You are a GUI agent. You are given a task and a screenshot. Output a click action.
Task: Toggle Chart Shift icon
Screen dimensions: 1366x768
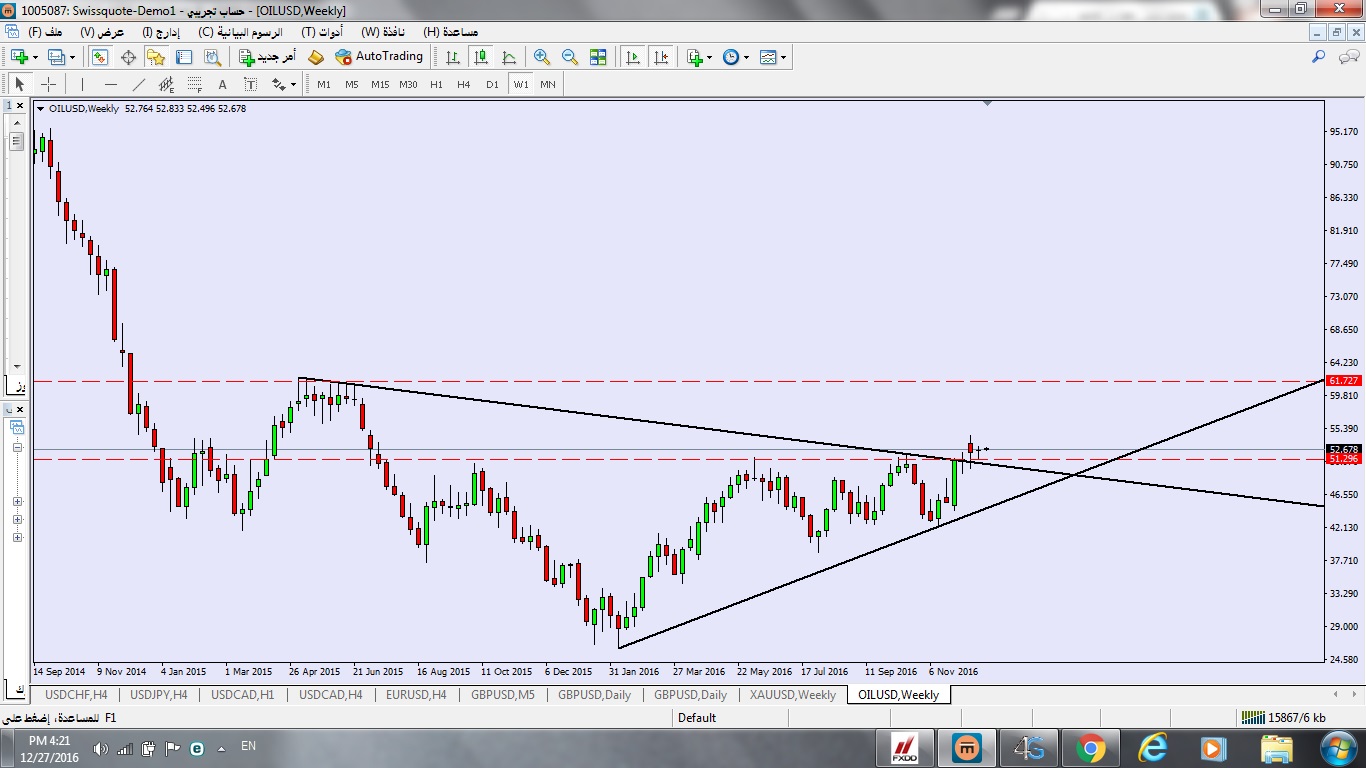click(660, 57)
